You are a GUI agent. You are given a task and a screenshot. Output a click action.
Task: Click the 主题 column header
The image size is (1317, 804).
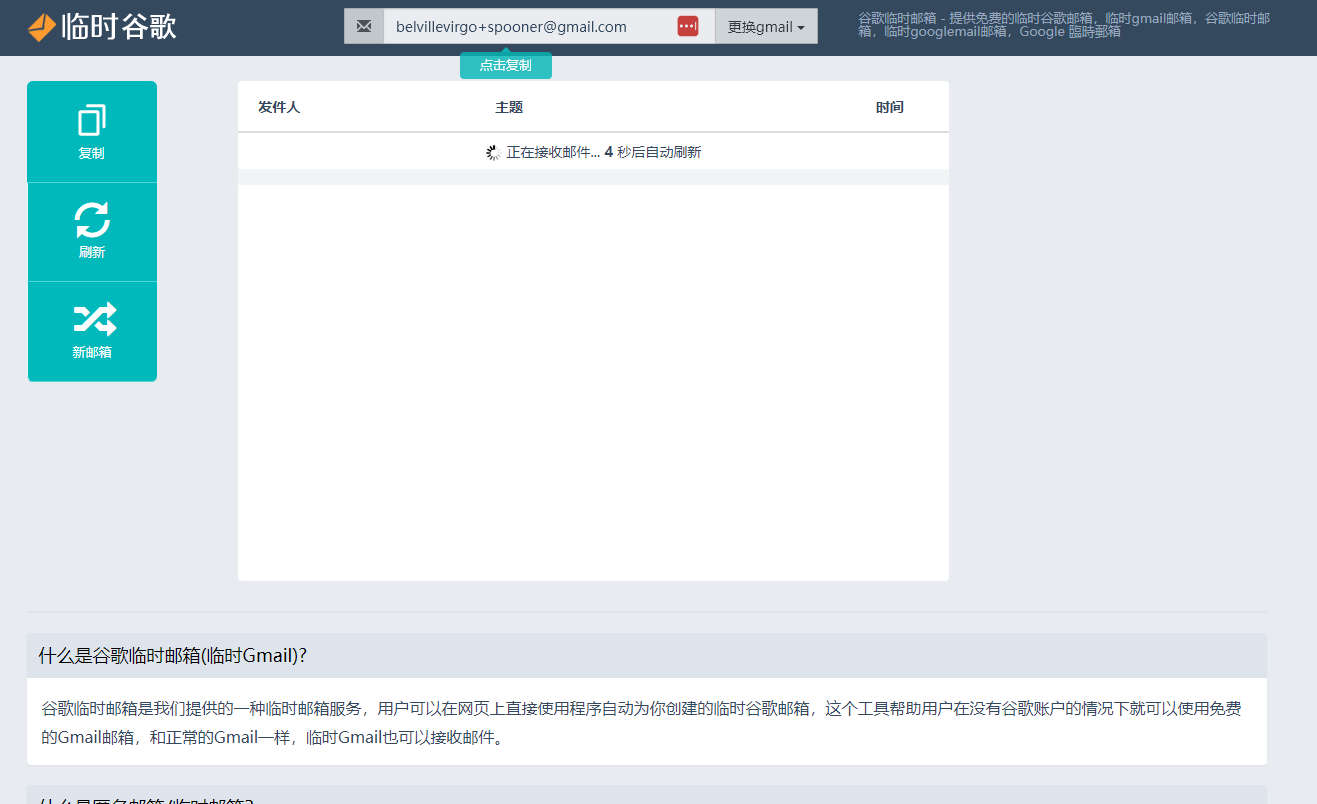pos(509,107)
